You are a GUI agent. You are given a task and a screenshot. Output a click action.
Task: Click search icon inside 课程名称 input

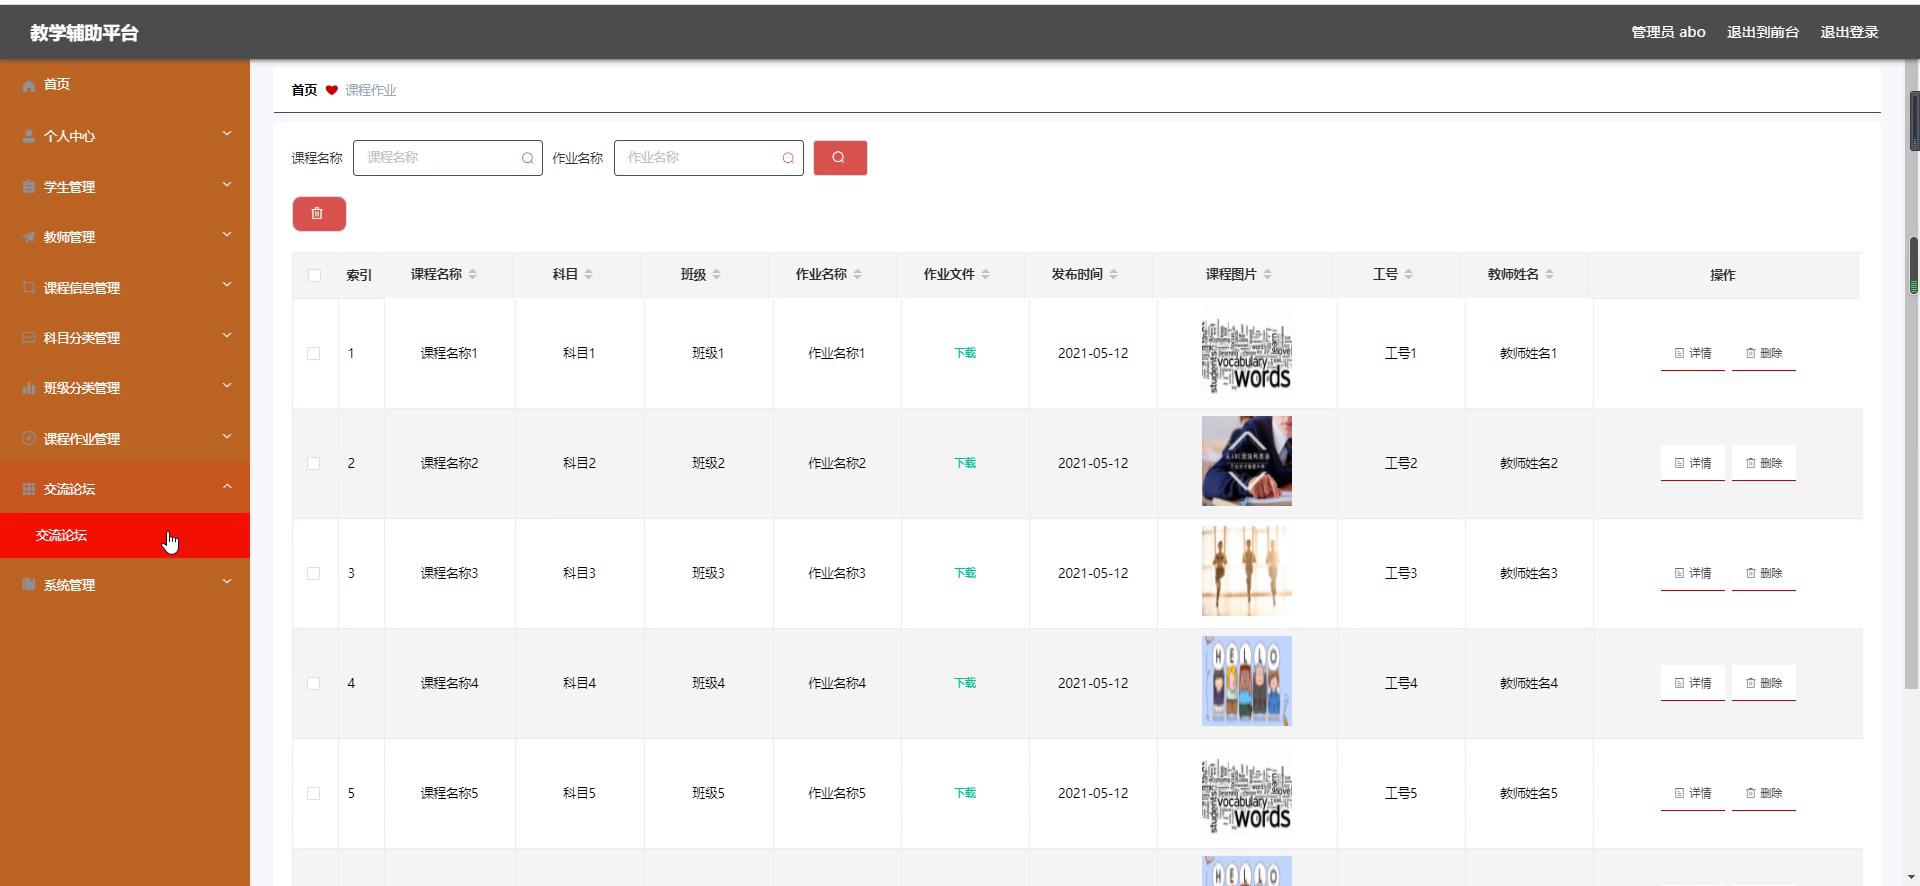pos(527,158)
